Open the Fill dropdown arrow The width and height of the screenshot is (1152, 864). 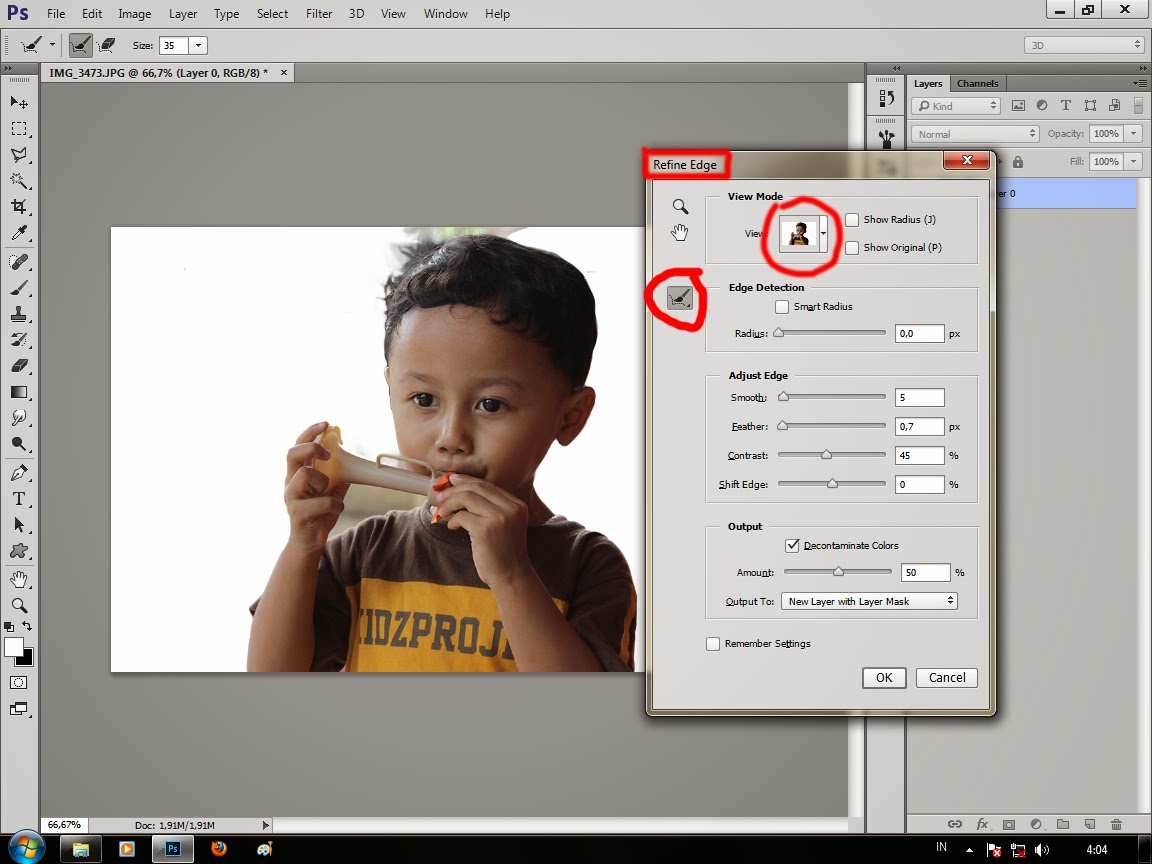(x=1134, y=162)
